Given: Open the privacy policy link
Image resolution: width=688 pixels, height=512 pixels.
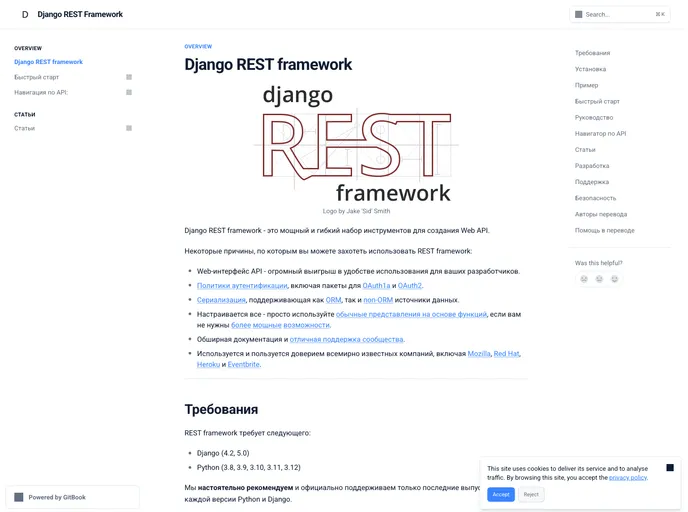Looking at the screenshot, I should click(x=627, y=478).
